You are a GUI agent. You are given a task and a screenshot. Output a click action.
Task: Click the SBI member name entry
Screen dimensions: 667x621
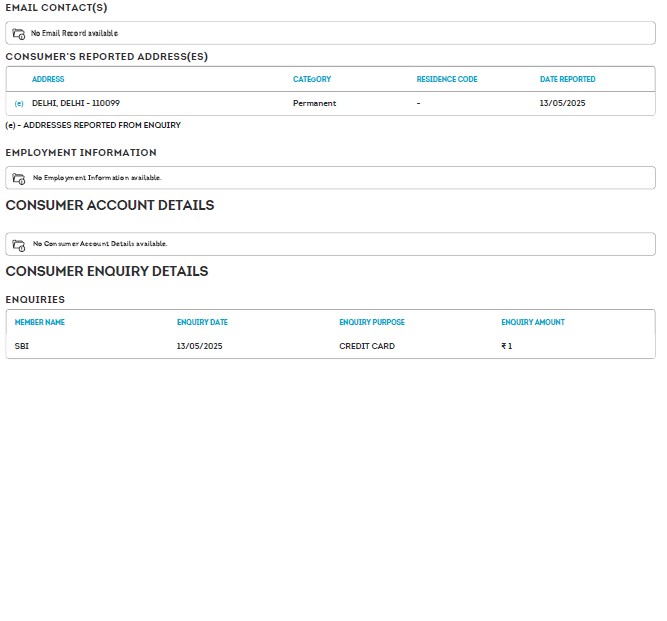point(22,346)
